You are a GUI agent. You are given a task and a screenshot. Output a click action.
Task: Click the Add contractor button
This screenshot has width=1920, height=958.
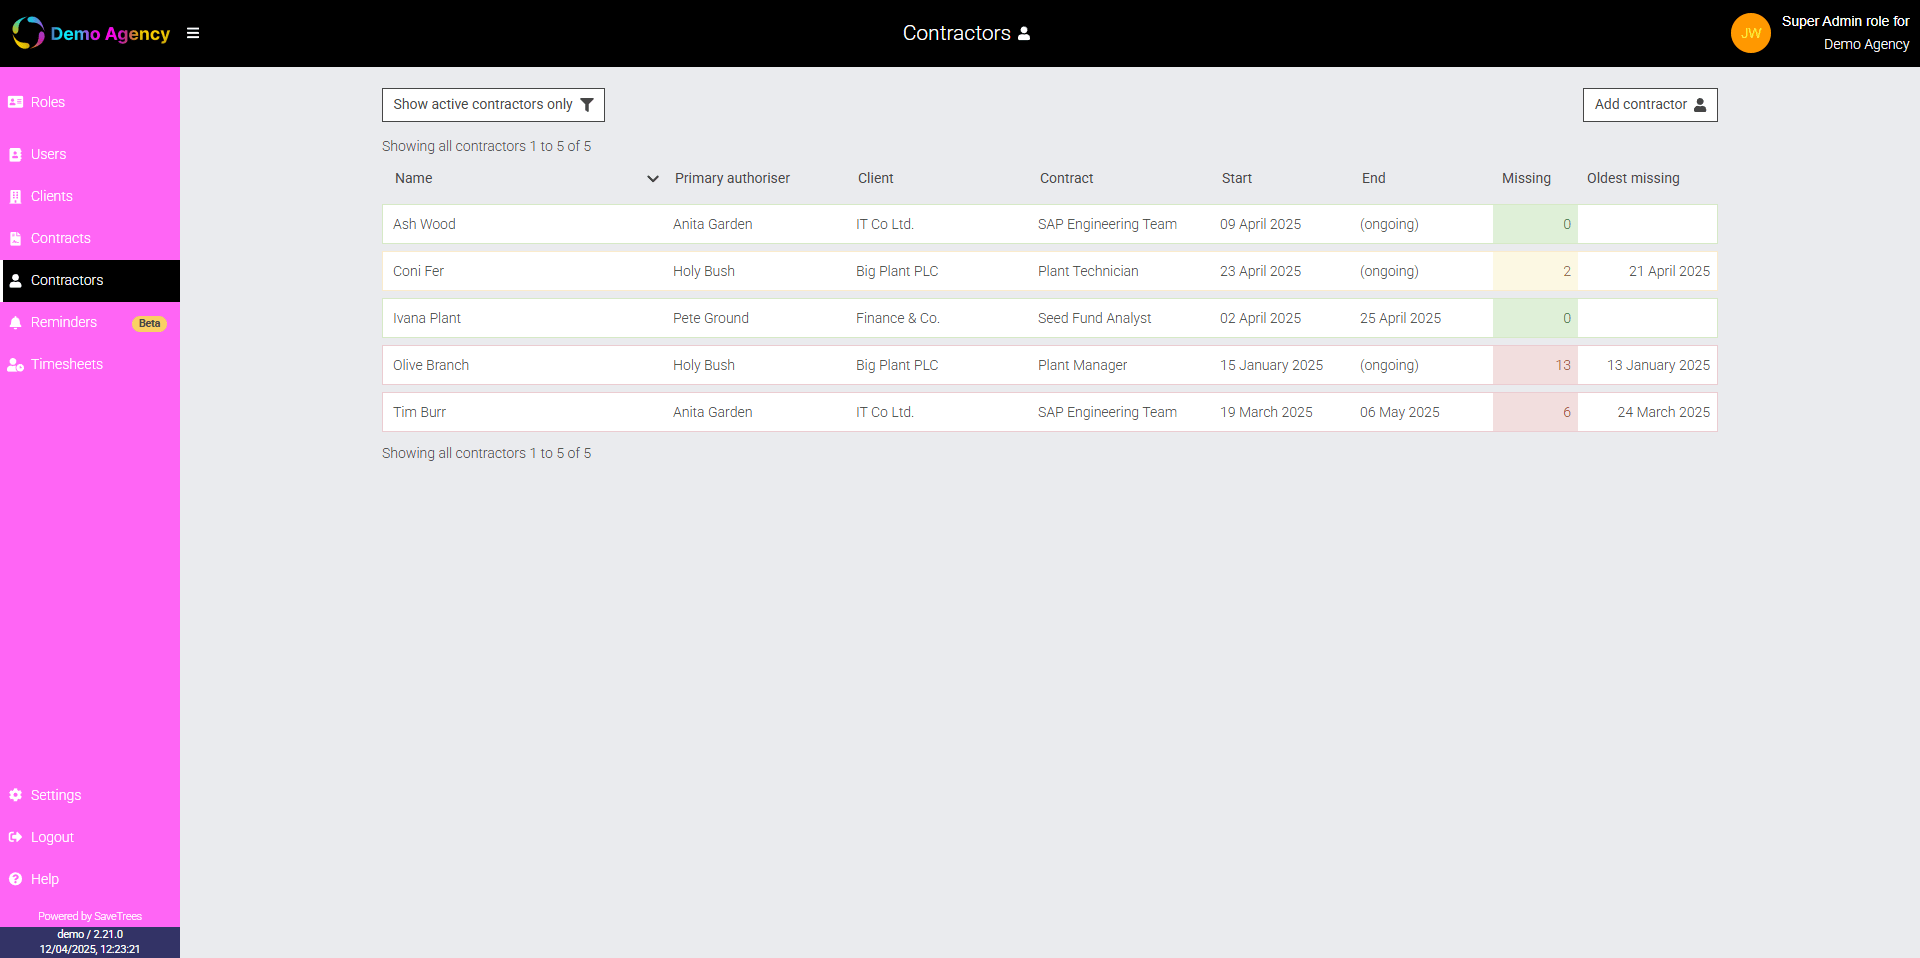tap(1650, 105)
